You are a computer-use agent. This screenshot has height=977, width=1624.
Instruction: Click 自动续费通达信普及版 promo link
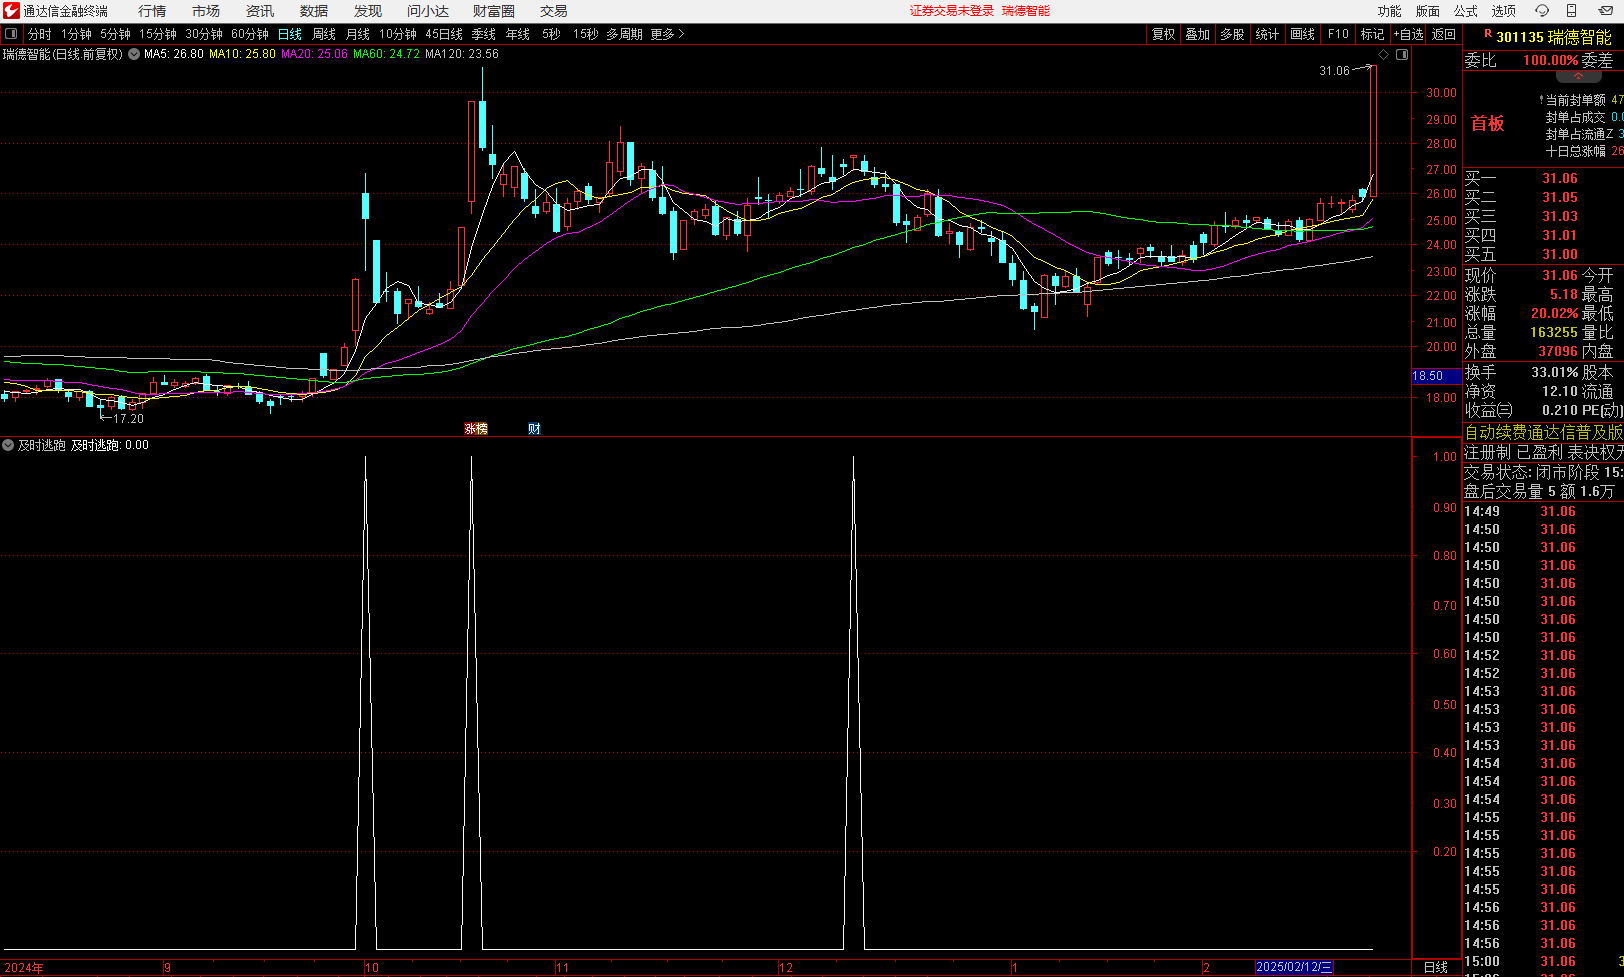click(1544, 432)
